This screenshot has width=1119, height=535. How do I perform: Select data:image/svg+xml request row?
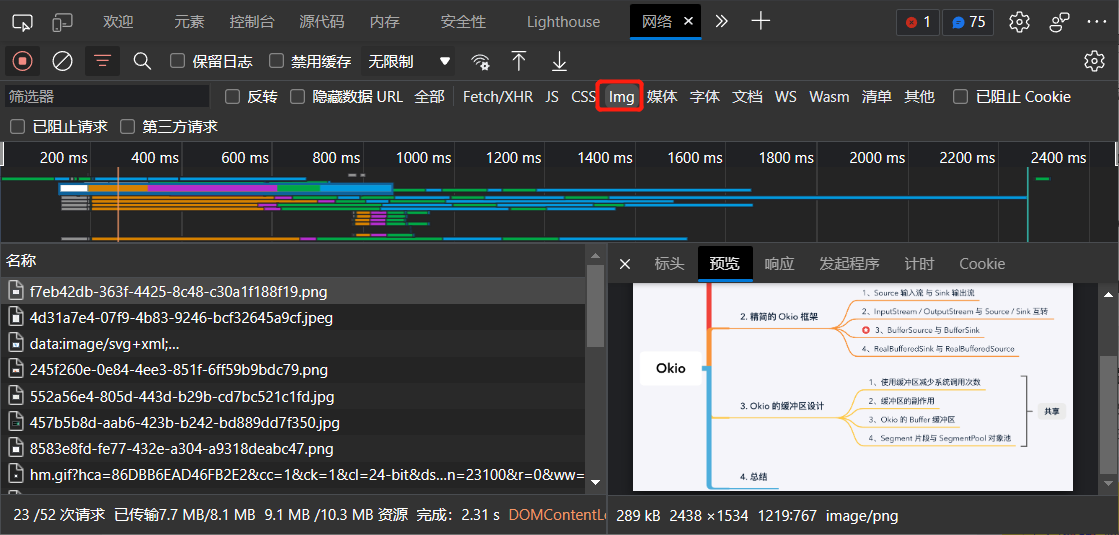pos(293,343)
